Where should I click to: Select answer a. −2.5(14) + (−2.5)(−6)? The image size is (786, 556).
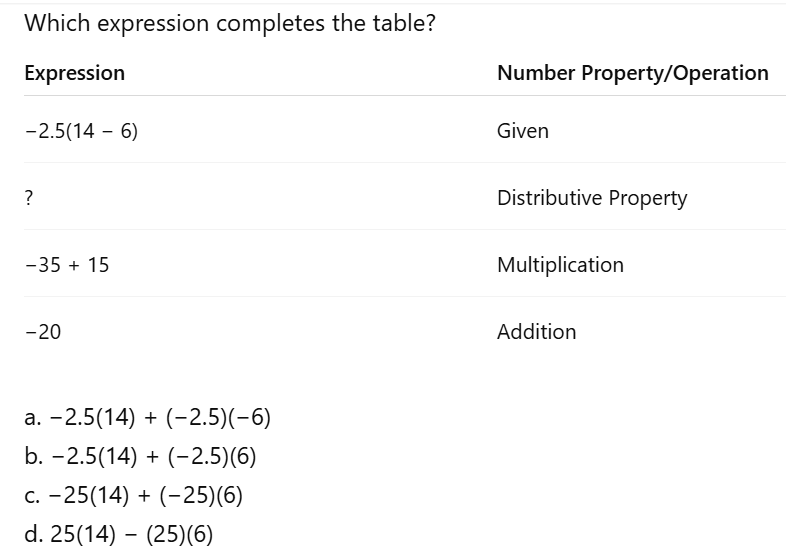tap(147, 417)
